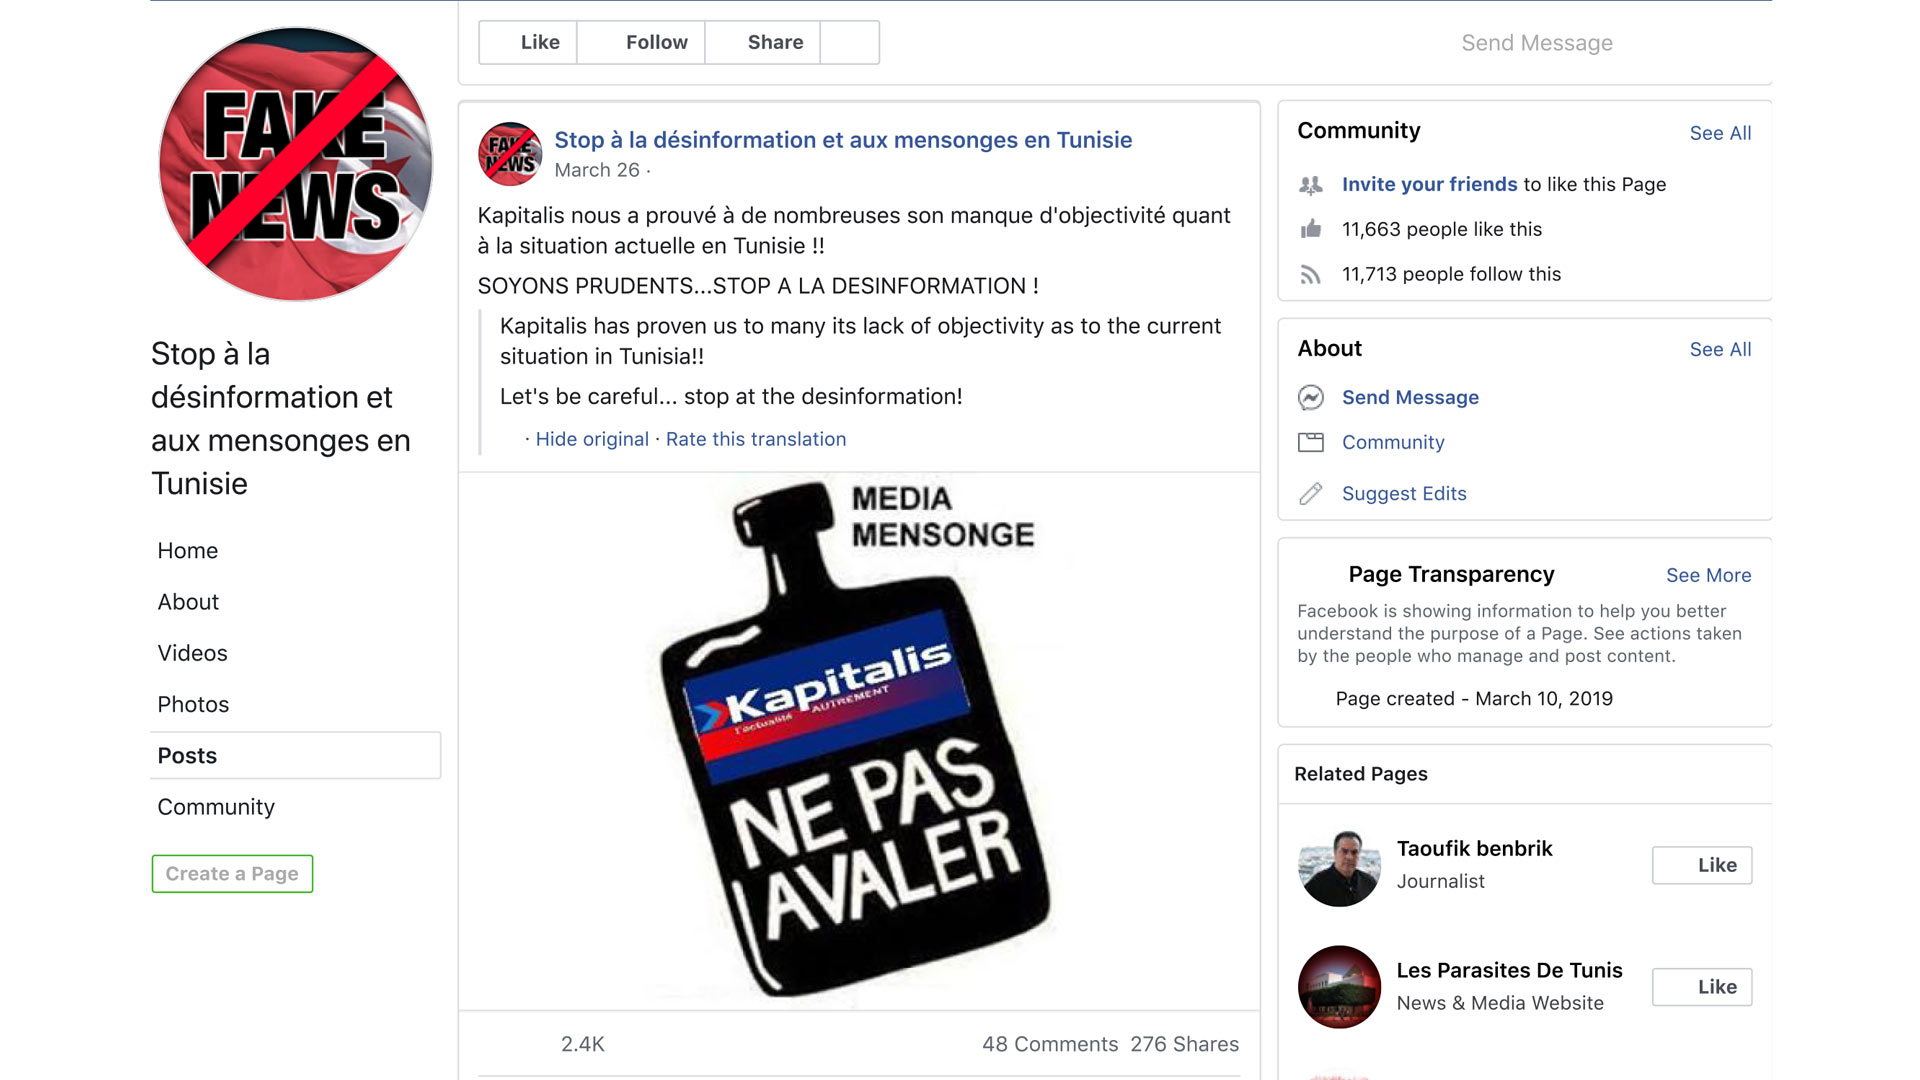Click the feed icon beside people follow this
The height and width of the screenshot is (1080, 1920).
click(x=1310, y=275)
